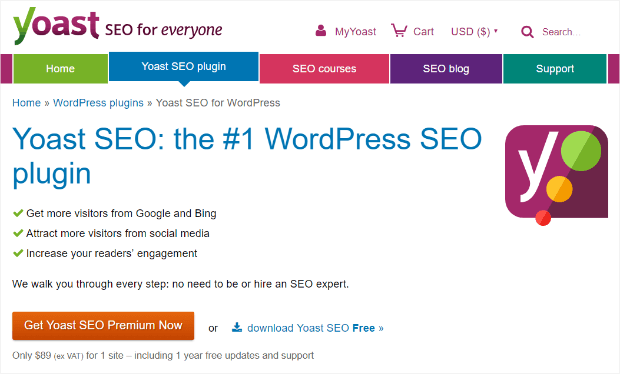Expand the USD ($) currency dropdown
Viewport: 620px width, 374px height.
click(474, 31)
